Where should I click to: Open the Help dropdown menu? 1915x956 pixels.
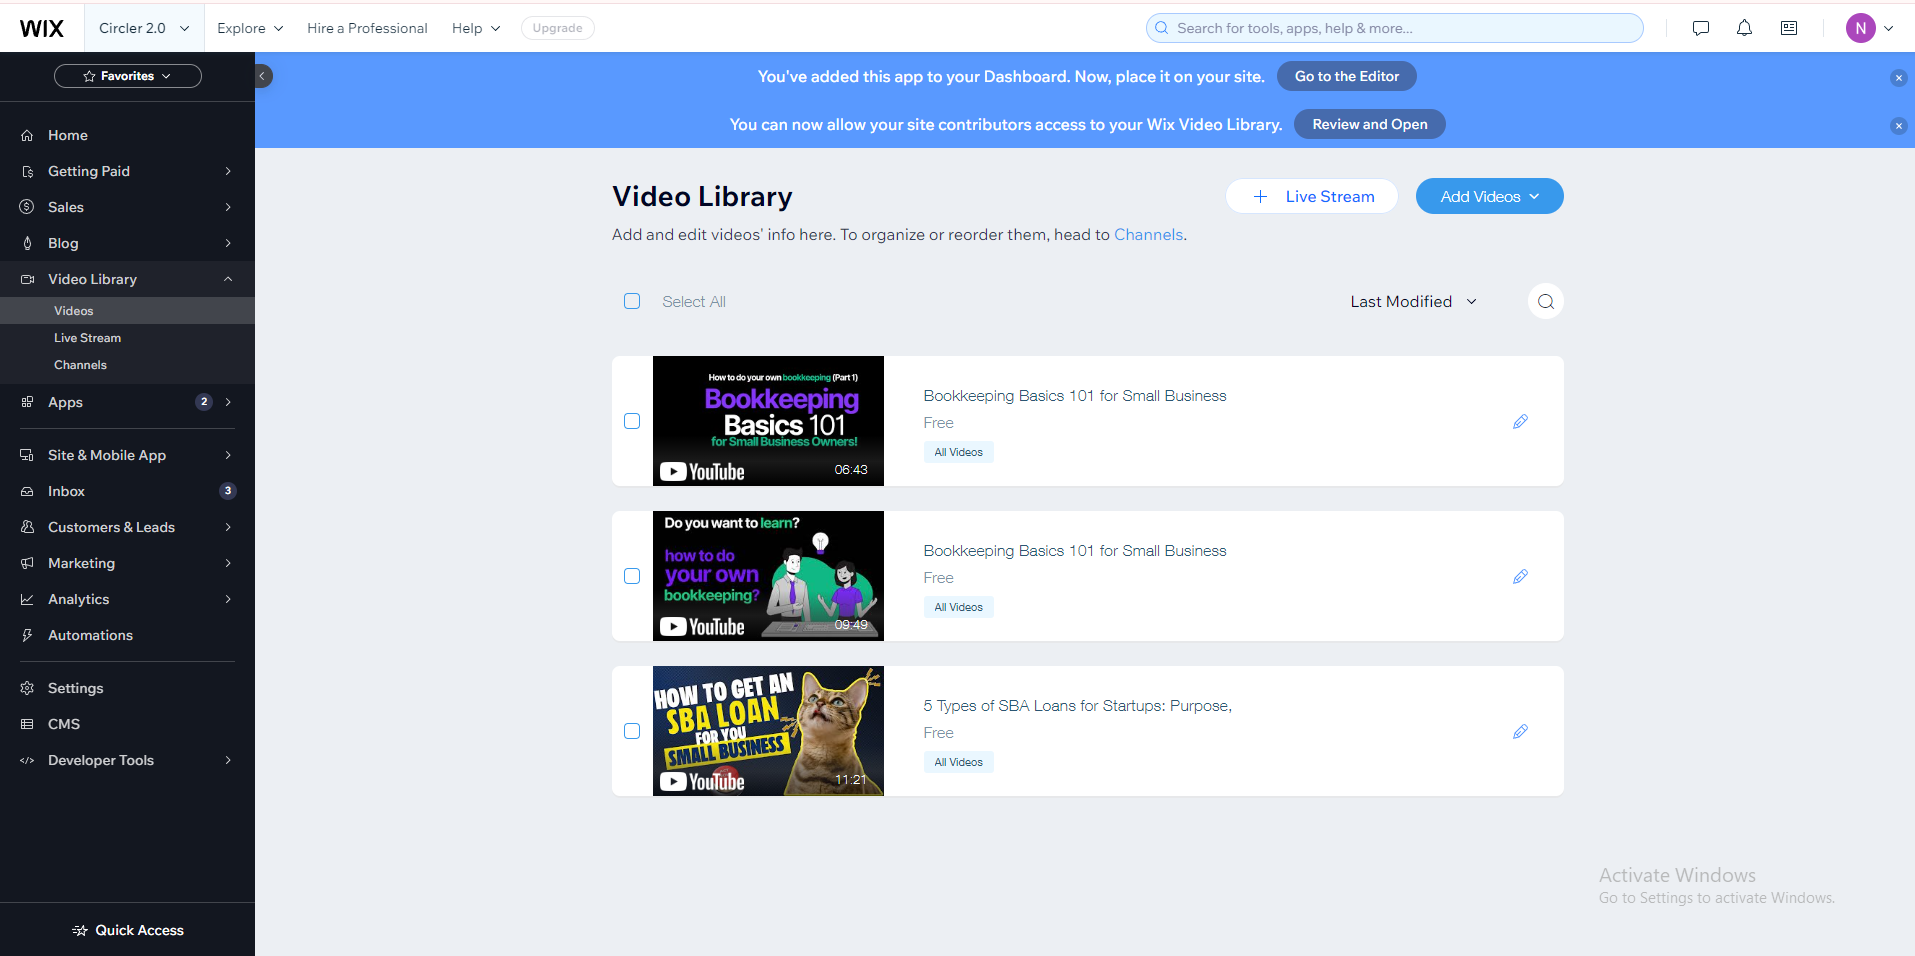476,28
